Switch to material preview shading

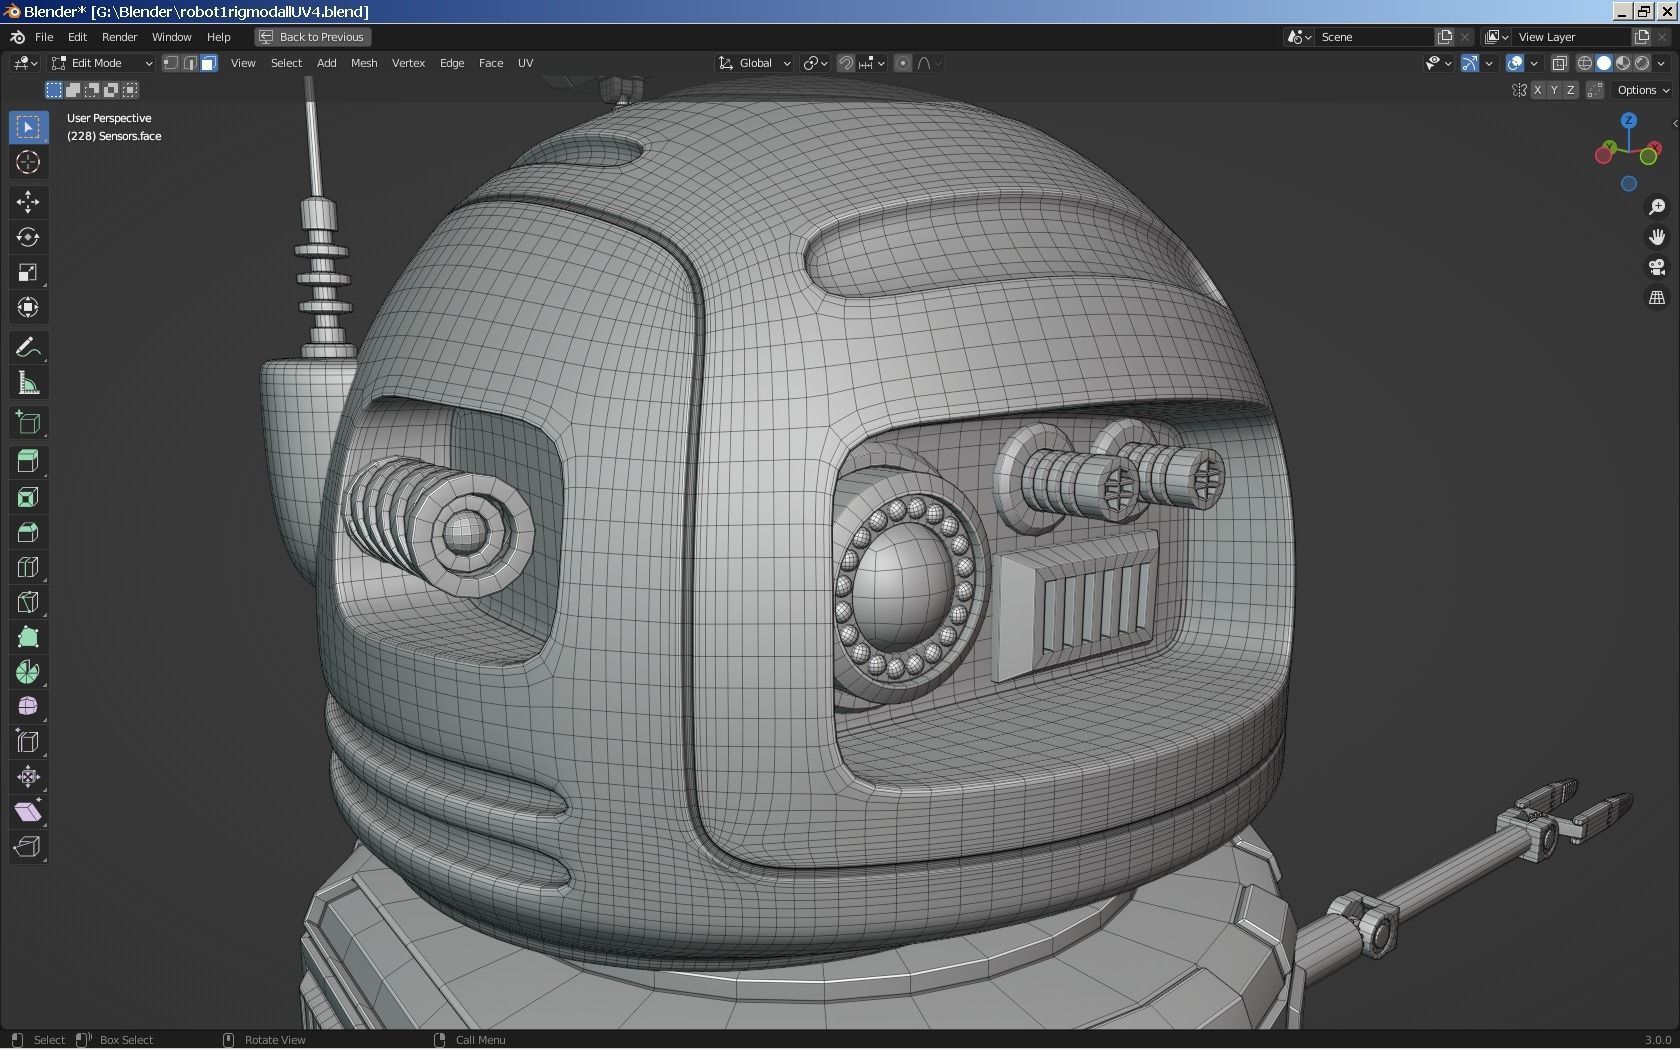click(1623, 63)
